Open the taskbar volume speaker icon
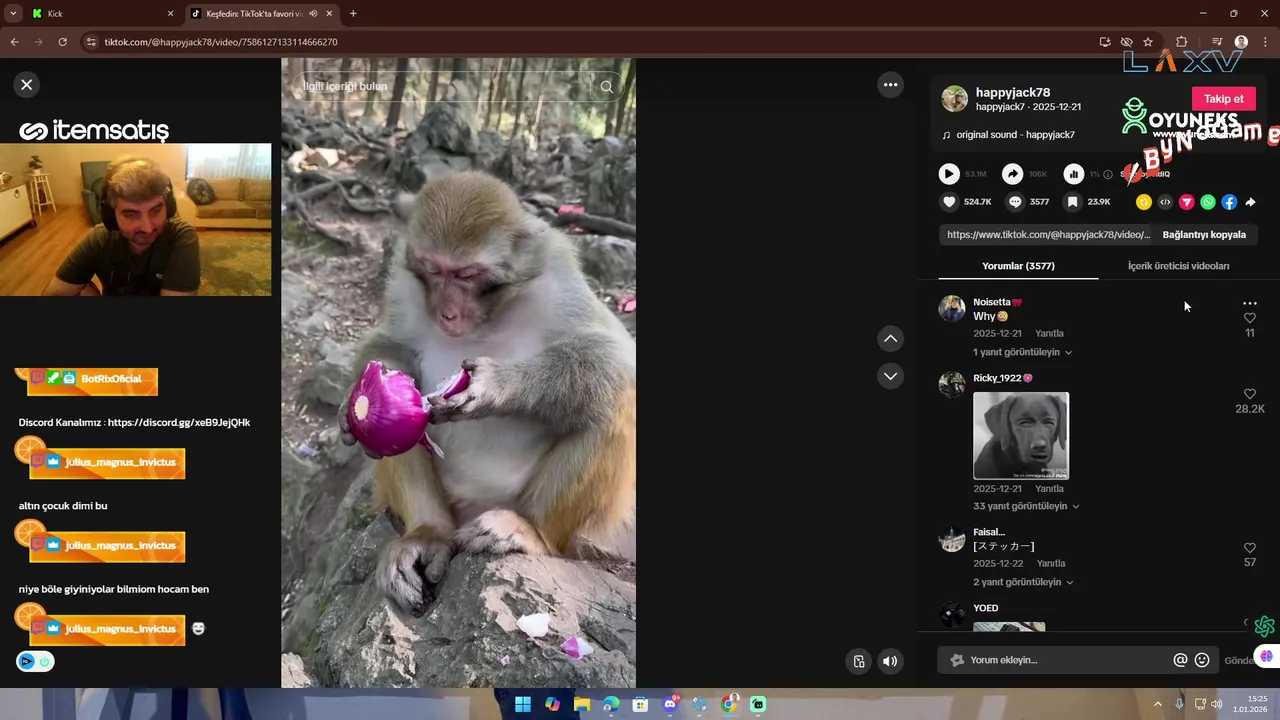This screenshot has height=720, width=1280. (1217, 705)
